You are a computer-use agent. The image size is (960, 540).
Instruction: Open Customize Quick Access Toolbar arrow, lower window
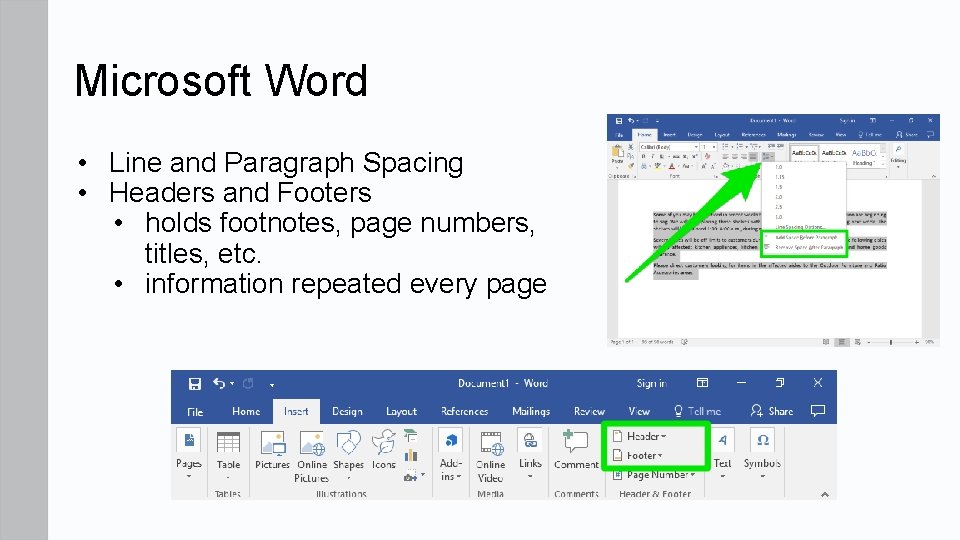pos(272,385)
